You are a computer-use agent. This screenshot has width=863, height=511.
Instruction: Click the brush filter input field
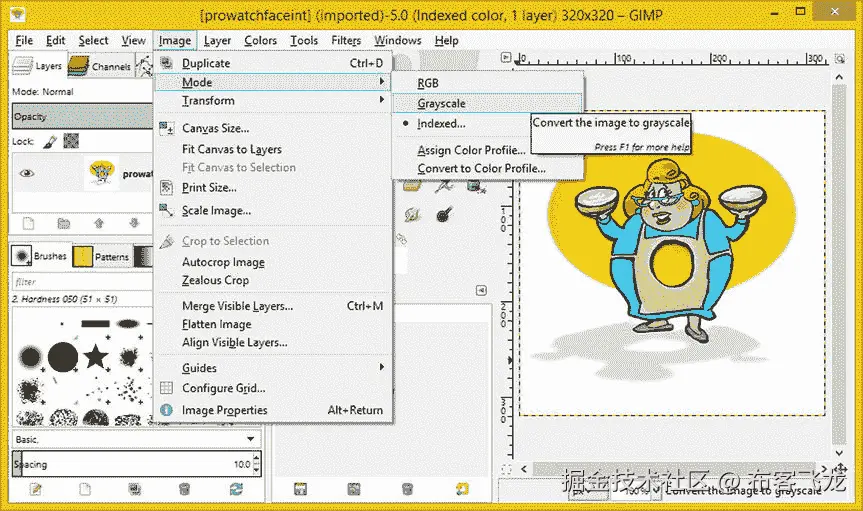(82, 281)
